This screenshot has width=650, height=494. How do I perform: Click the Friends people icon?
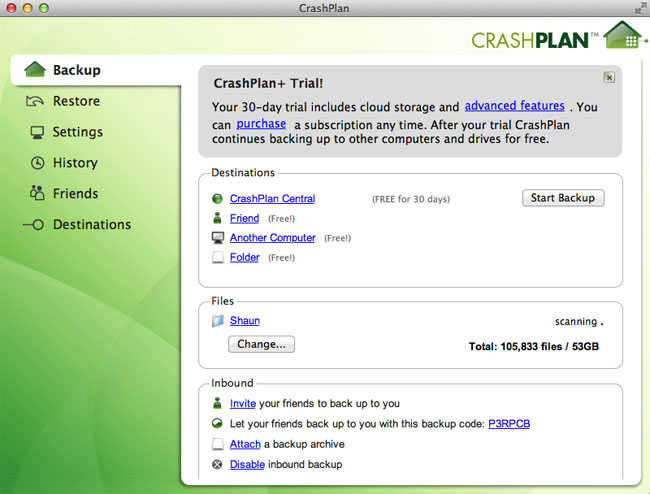point(37,193)
